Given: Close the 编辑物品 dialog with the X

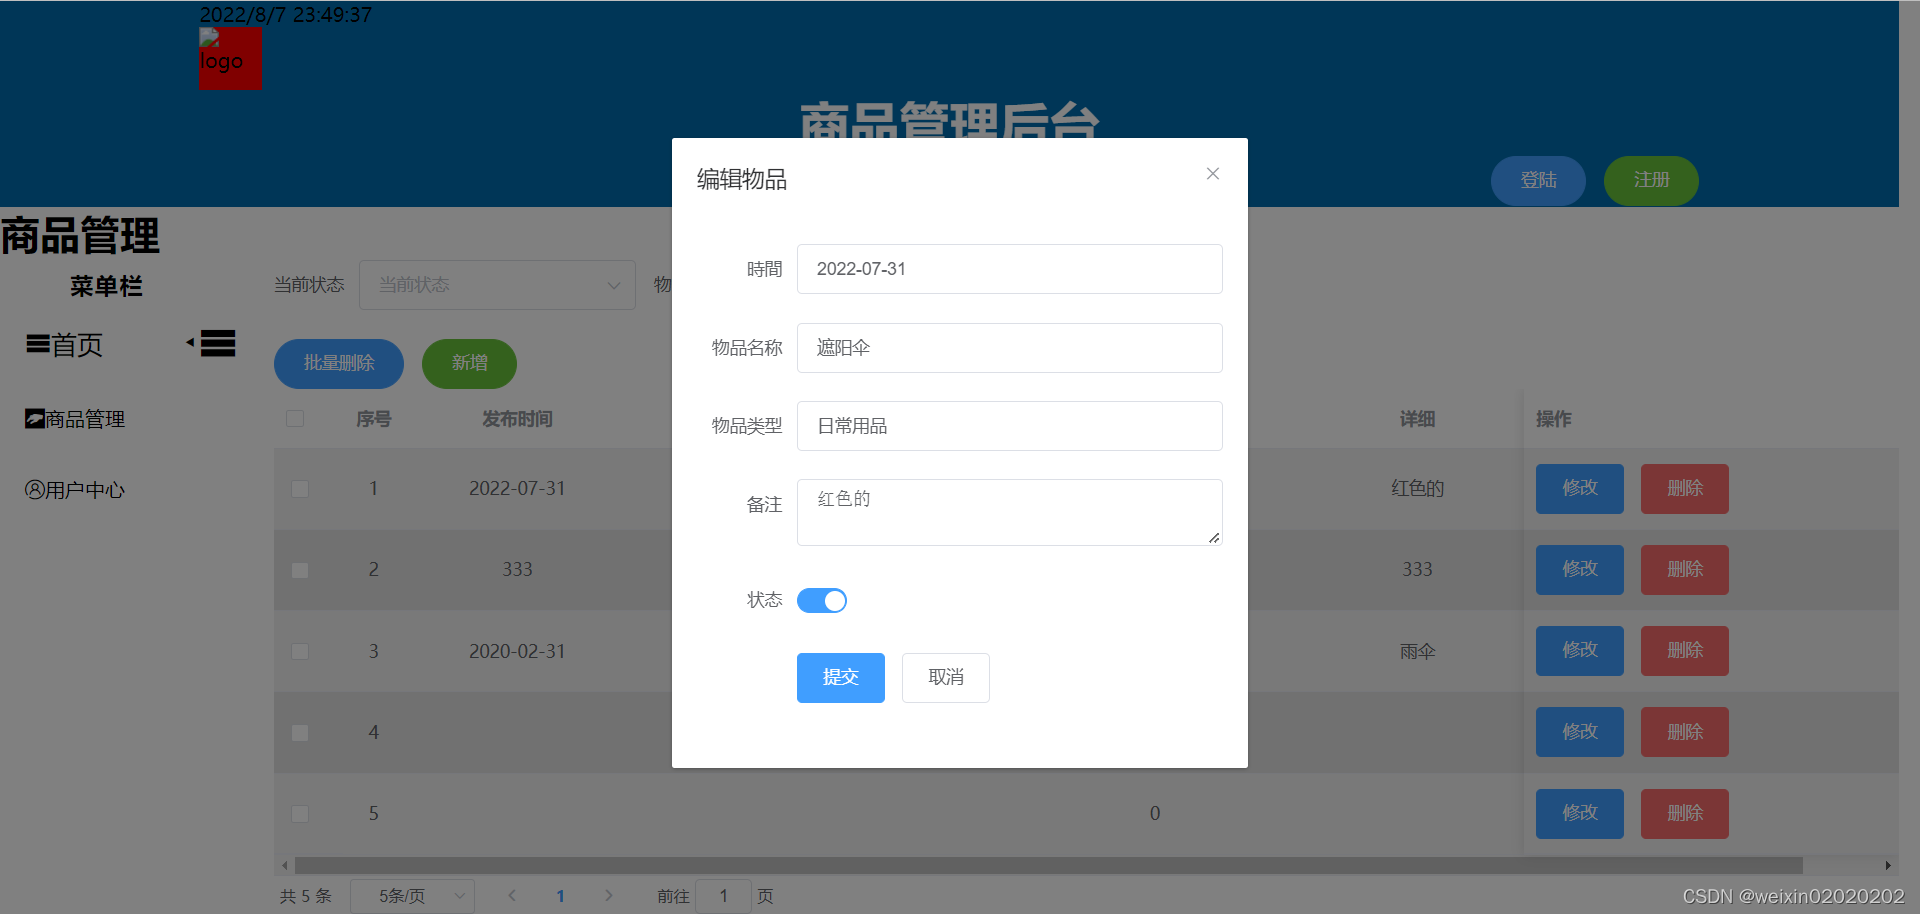Looking at the screenshot, I should [1212, 173].
